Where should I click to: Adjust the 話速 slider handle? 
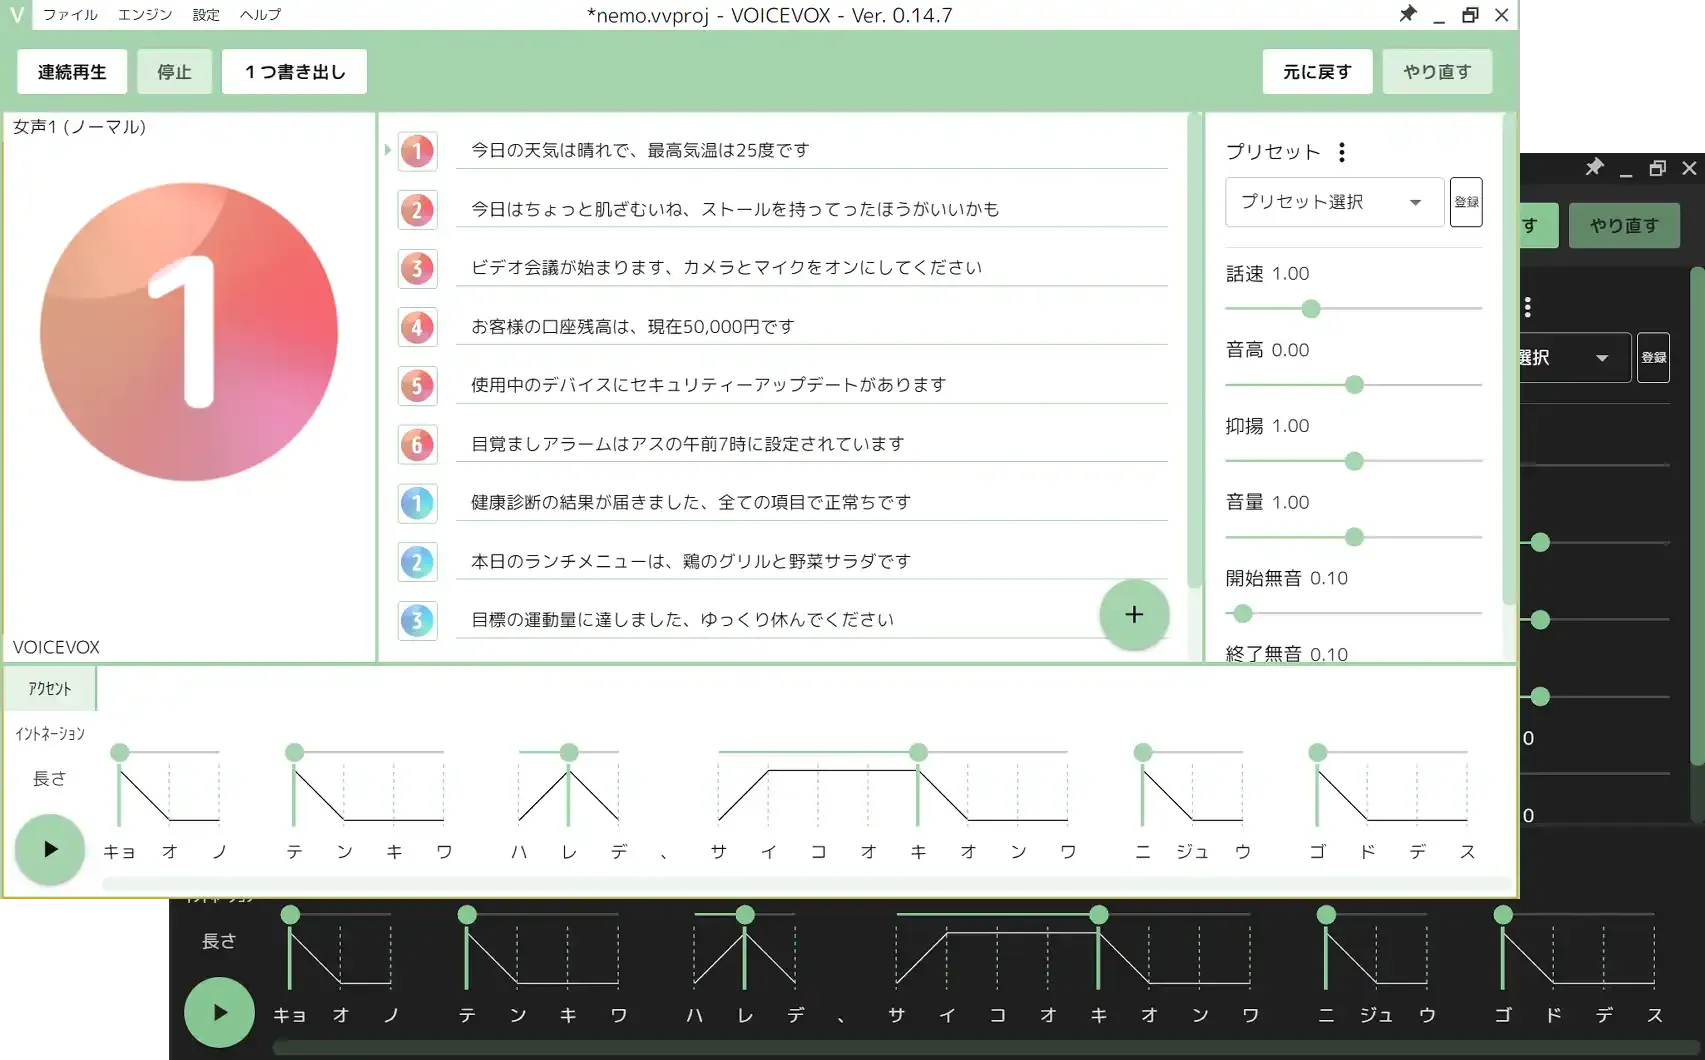pyautogui.click(x=1311, y=309)
